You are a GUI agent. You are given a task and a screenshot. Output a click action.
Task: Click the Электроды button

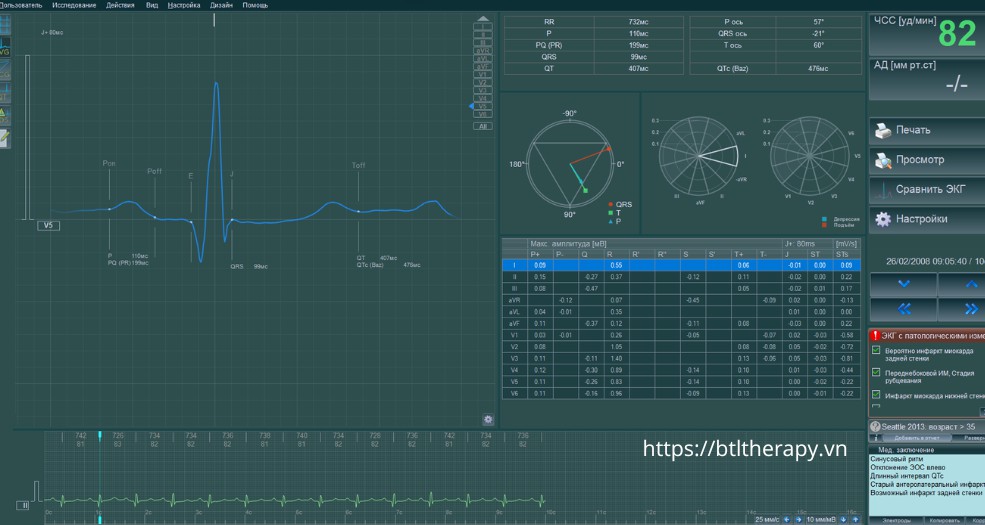pos(896,521)
